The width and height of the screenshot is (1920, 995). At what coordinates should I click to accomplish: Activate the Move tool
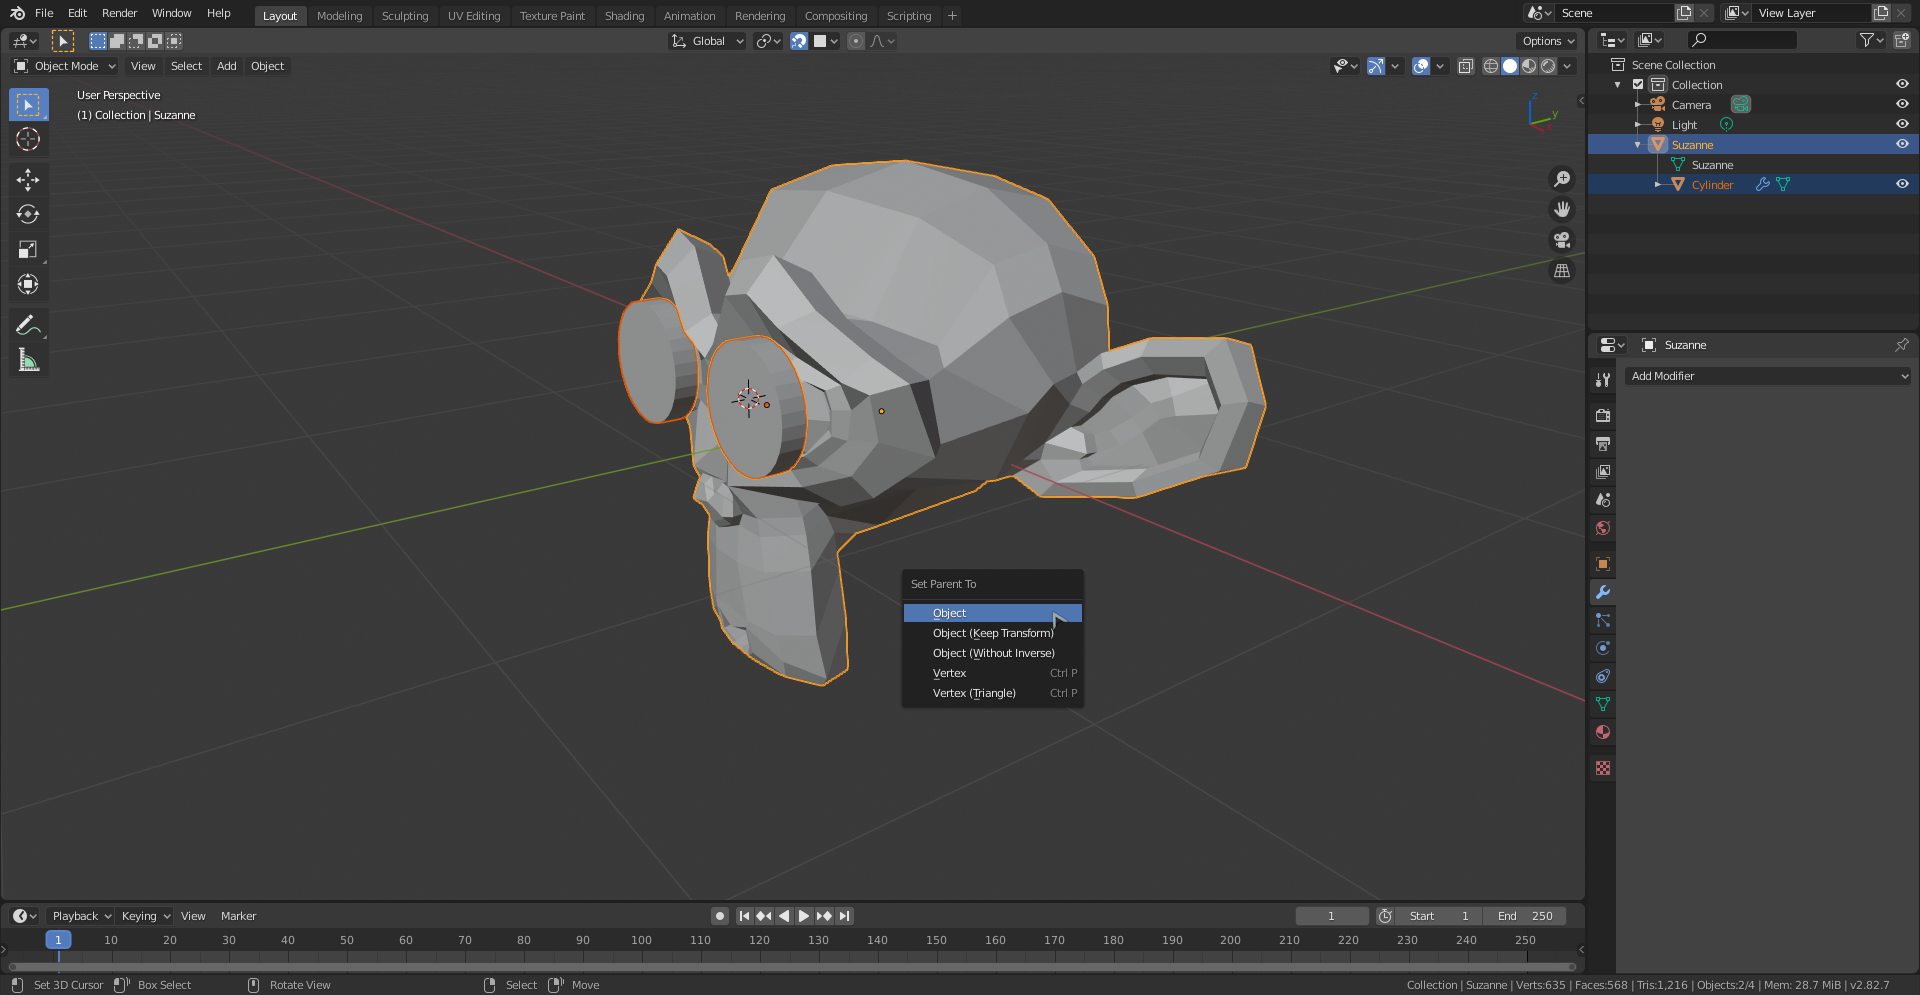(28, 180)
